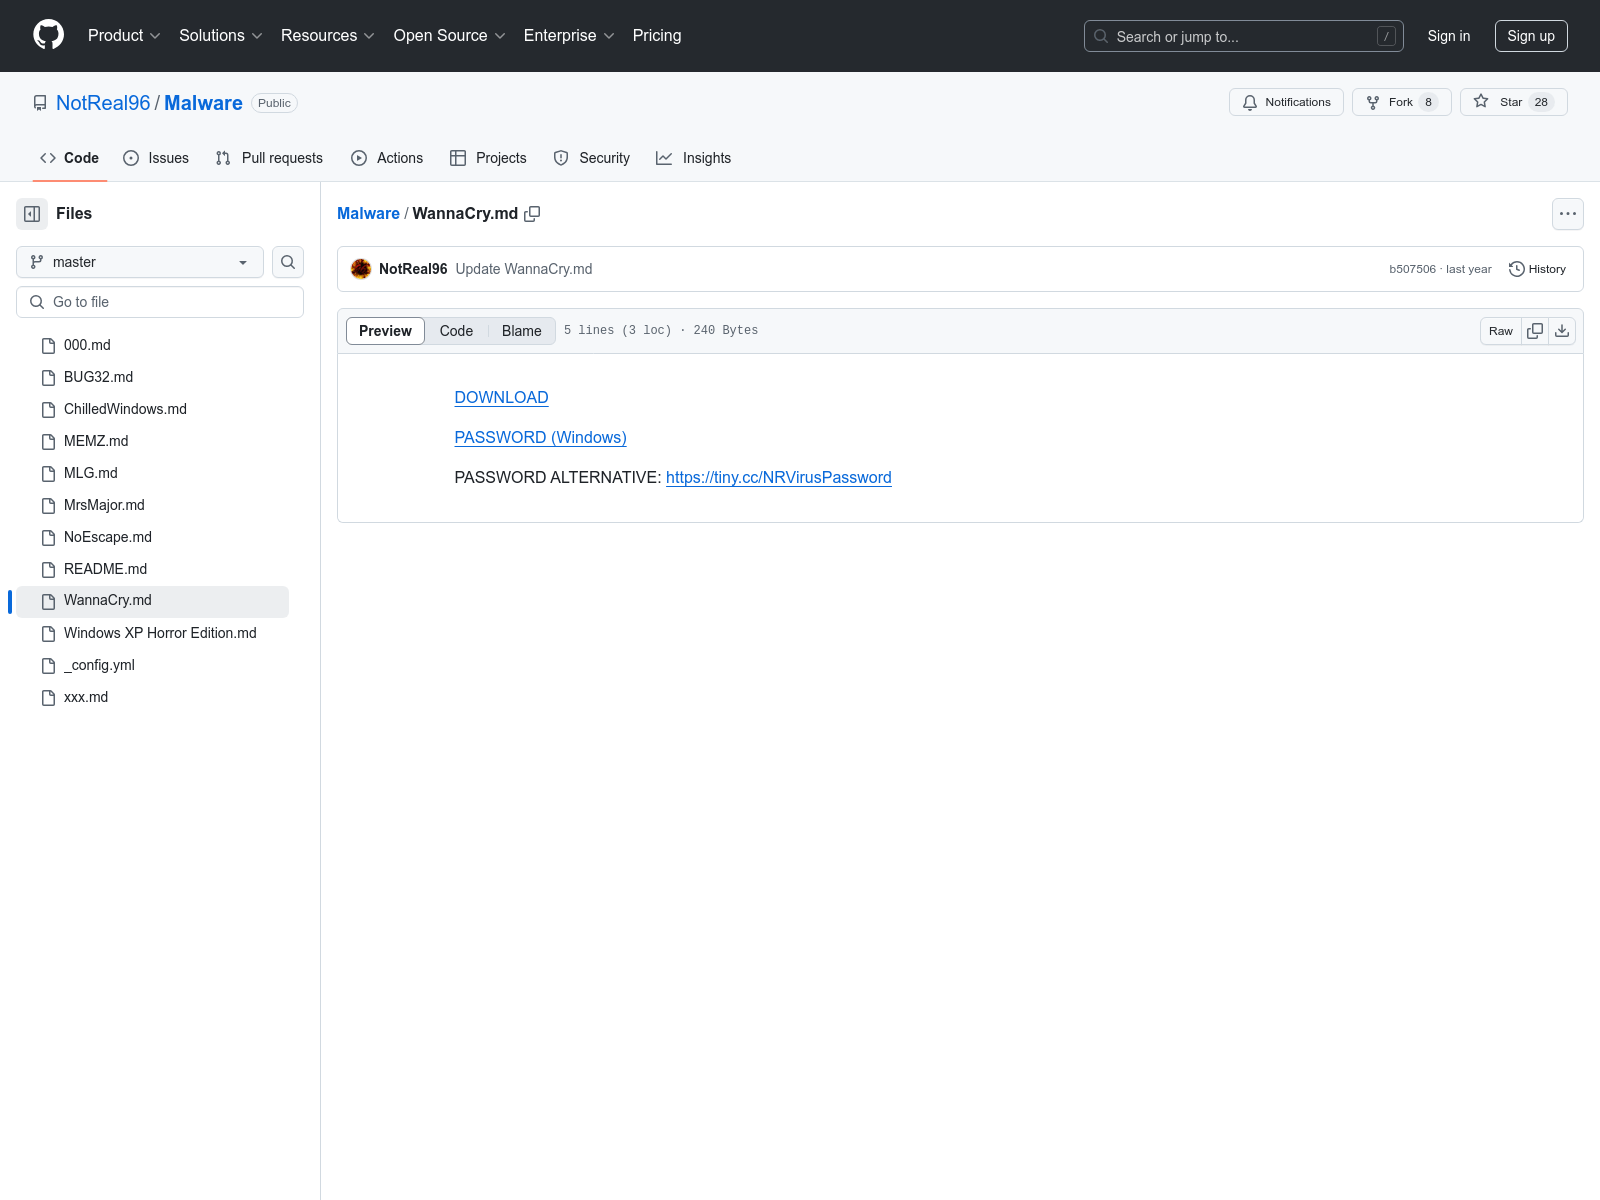Open Malware repository name link

coord(203,103)
